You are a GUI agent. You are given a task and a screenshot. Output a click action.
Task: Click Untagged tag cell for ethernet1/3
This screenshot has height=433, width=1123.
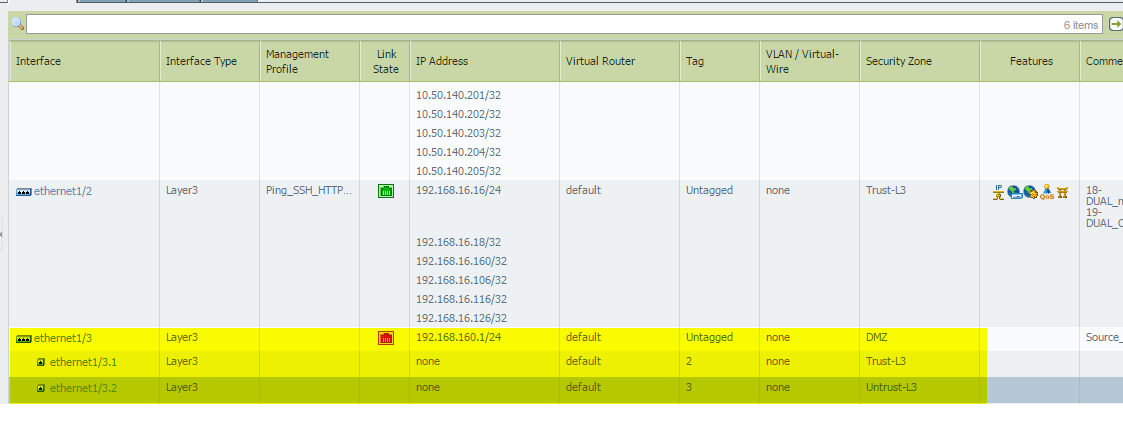(x=710, y=337)
